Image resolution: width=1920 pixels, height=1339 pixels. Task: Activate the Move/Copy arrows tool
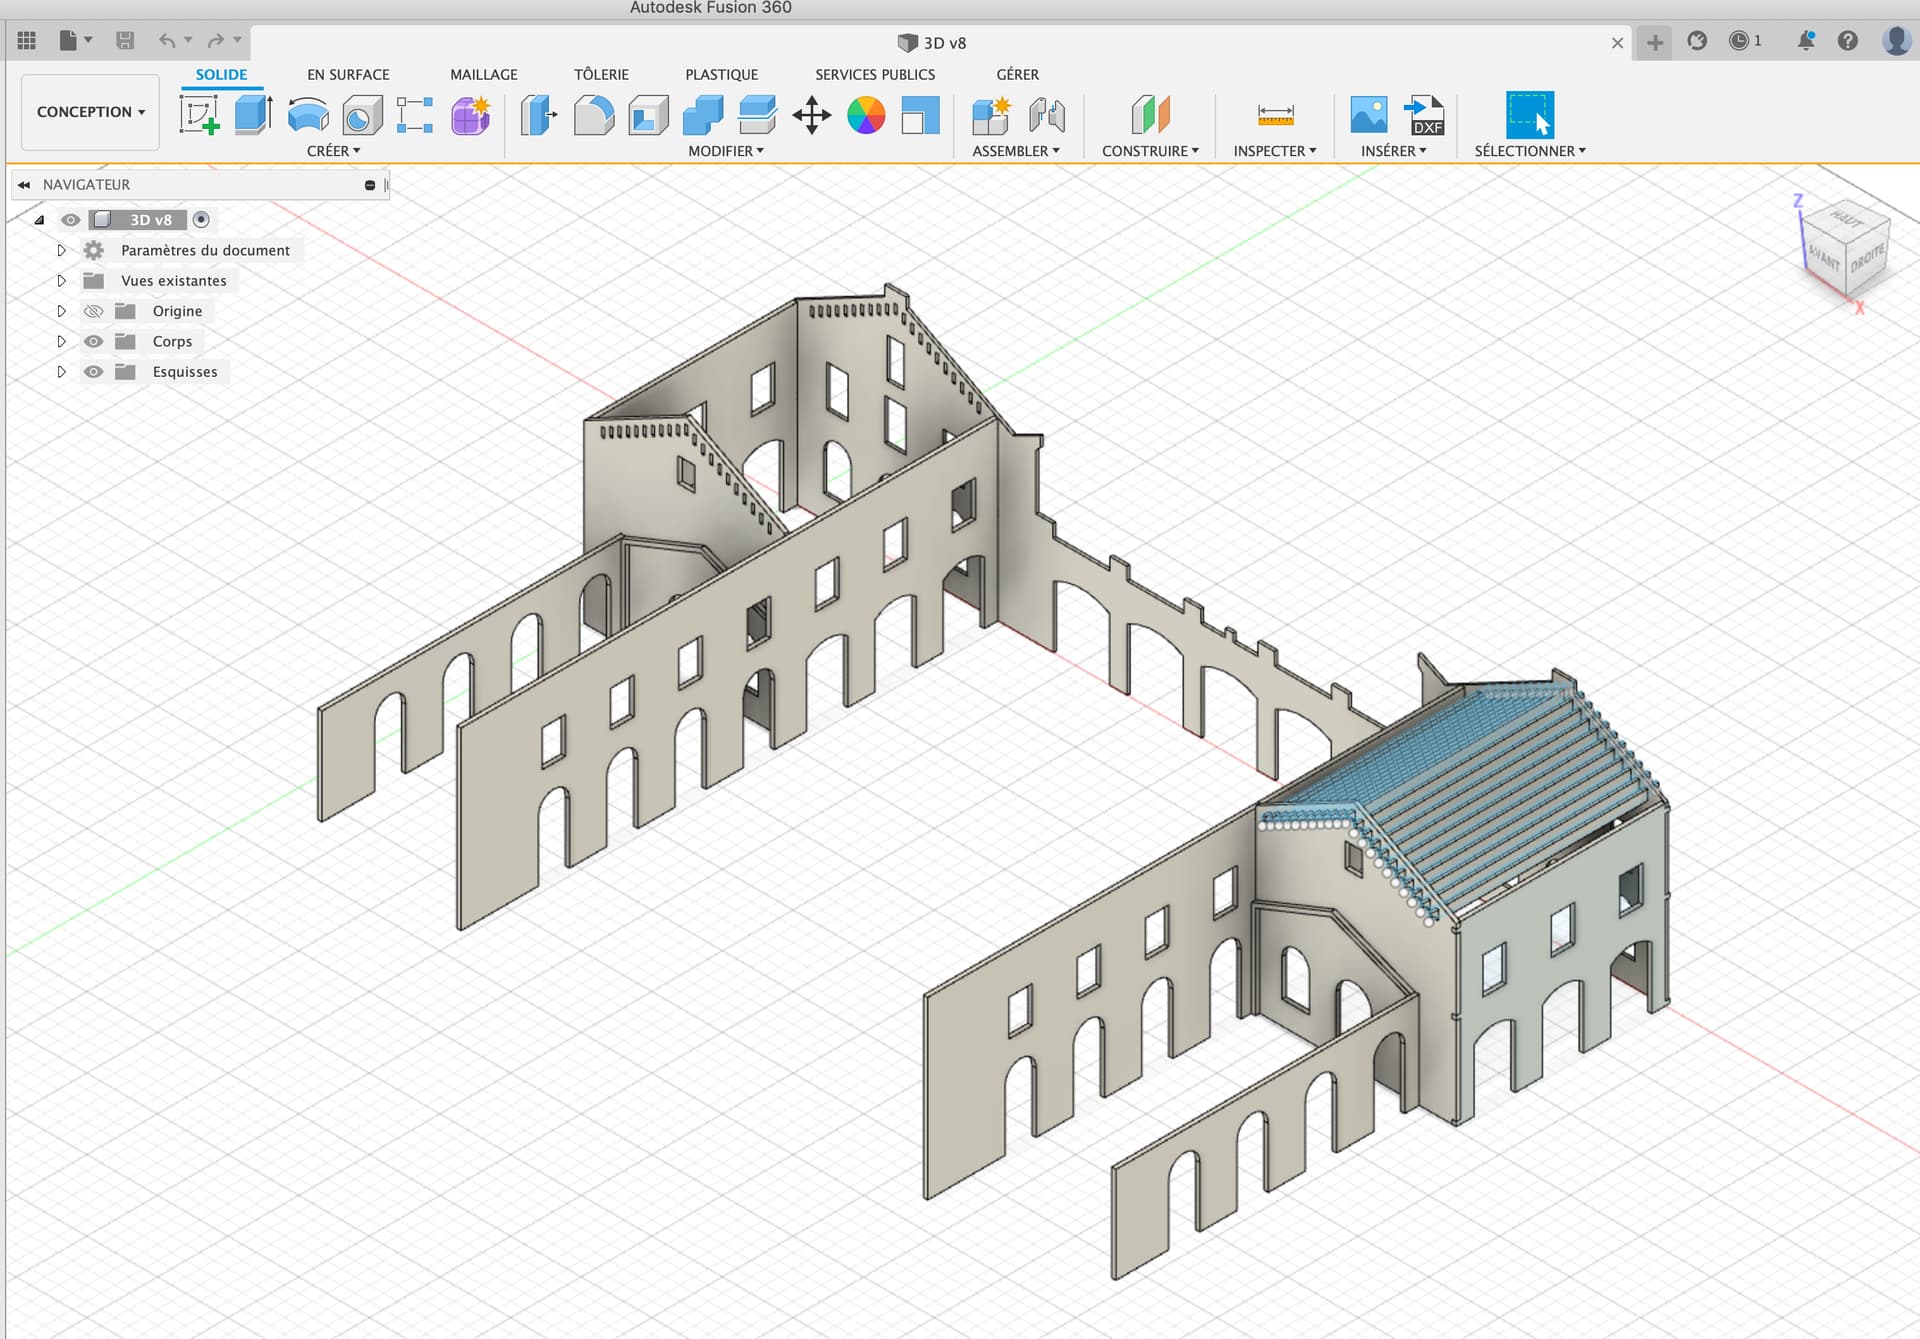(x=812, y=115)
